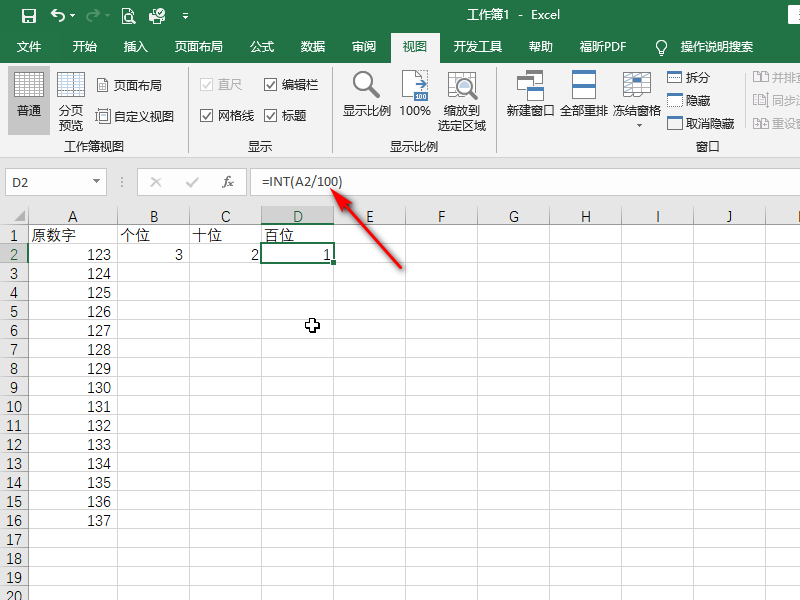Select cell B1 labeled 个位
The image size is (800, 600).
[x=154, y=235]
